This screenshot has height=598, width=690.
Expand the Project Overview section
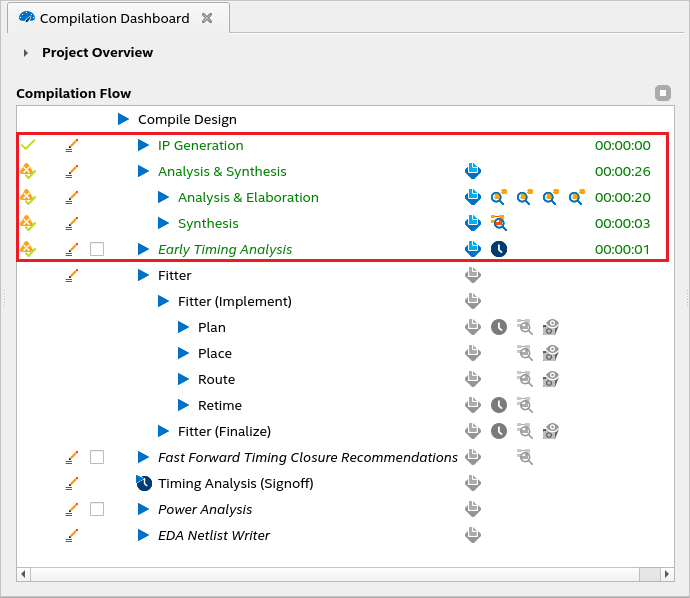tap(26, 52)
